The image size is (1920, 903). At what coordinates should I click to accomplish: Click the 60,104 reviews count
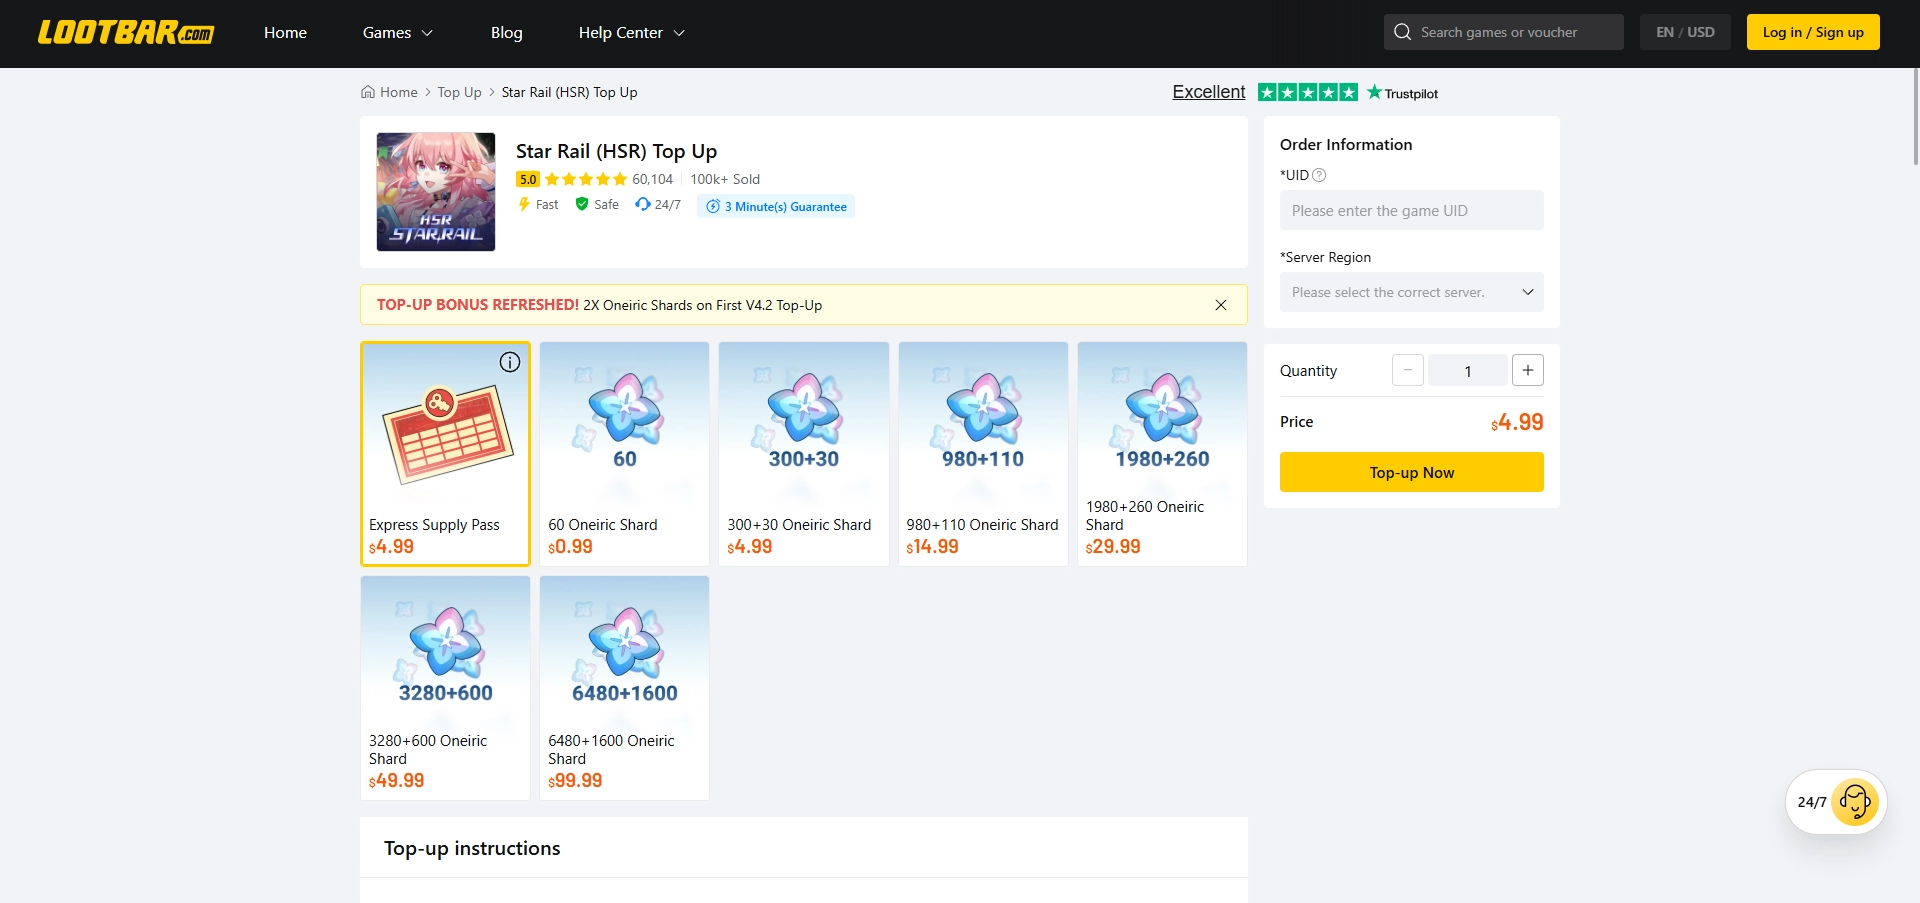(652, 180)
